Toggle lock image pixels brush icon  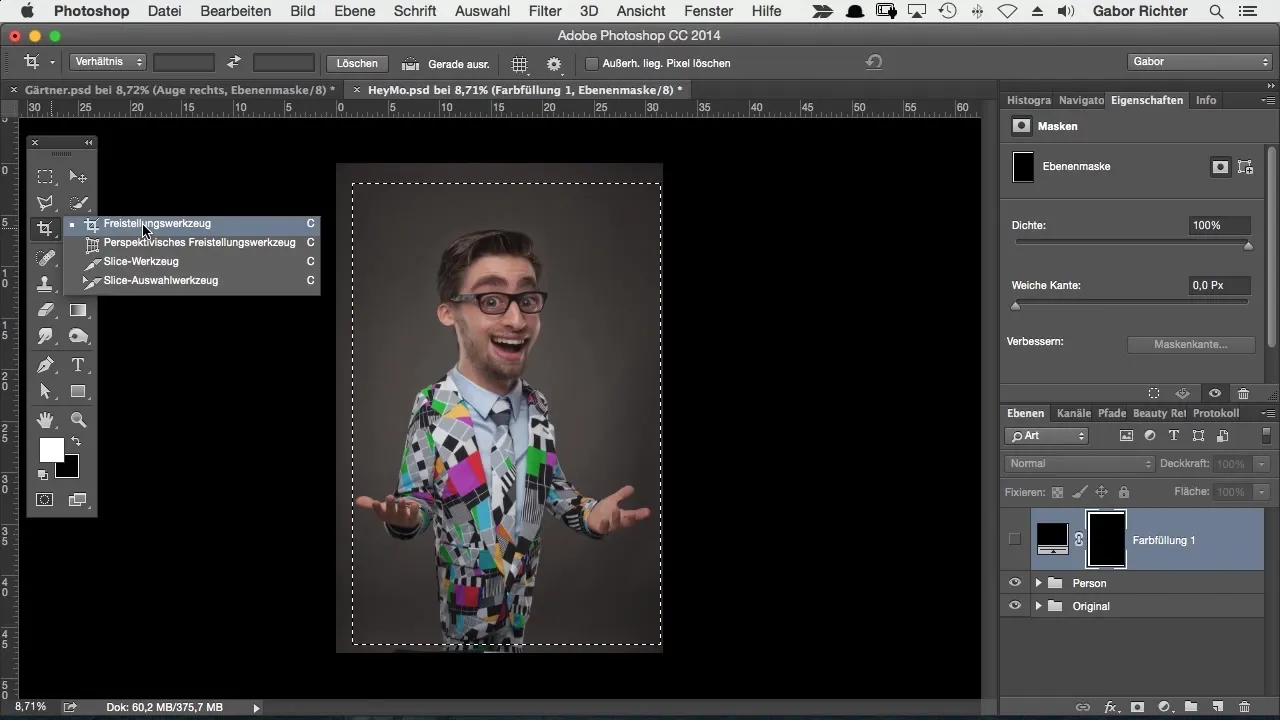(x=1079, y=492)
